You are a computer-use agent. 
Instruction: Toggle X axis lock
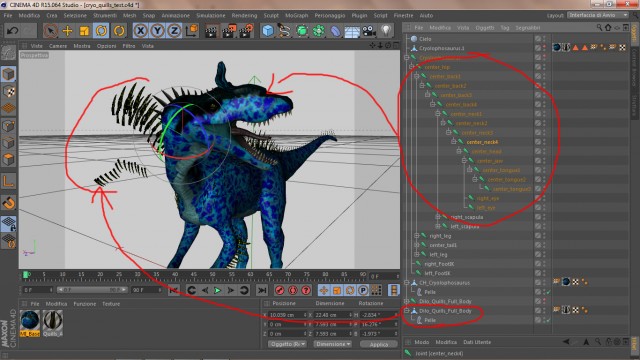click(140, 31)
